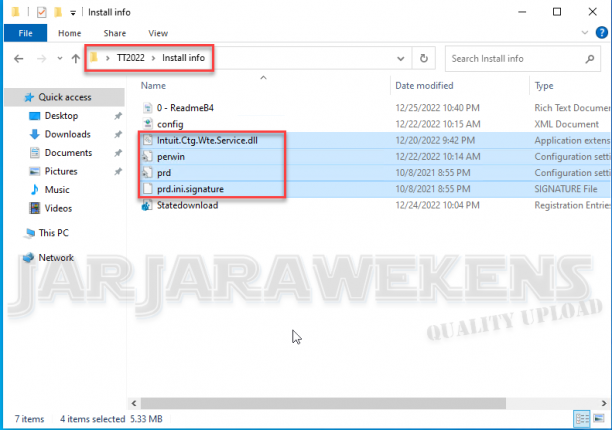Select This PC in the sidebar
This screenshot has height=430, width=612.
(53, 233)
